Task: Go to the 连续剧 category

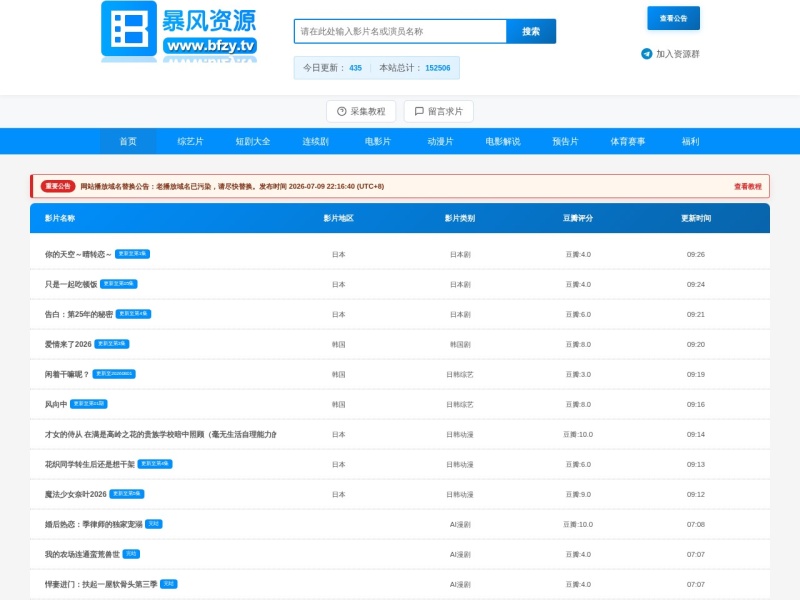Action: [x=315, y=141]
